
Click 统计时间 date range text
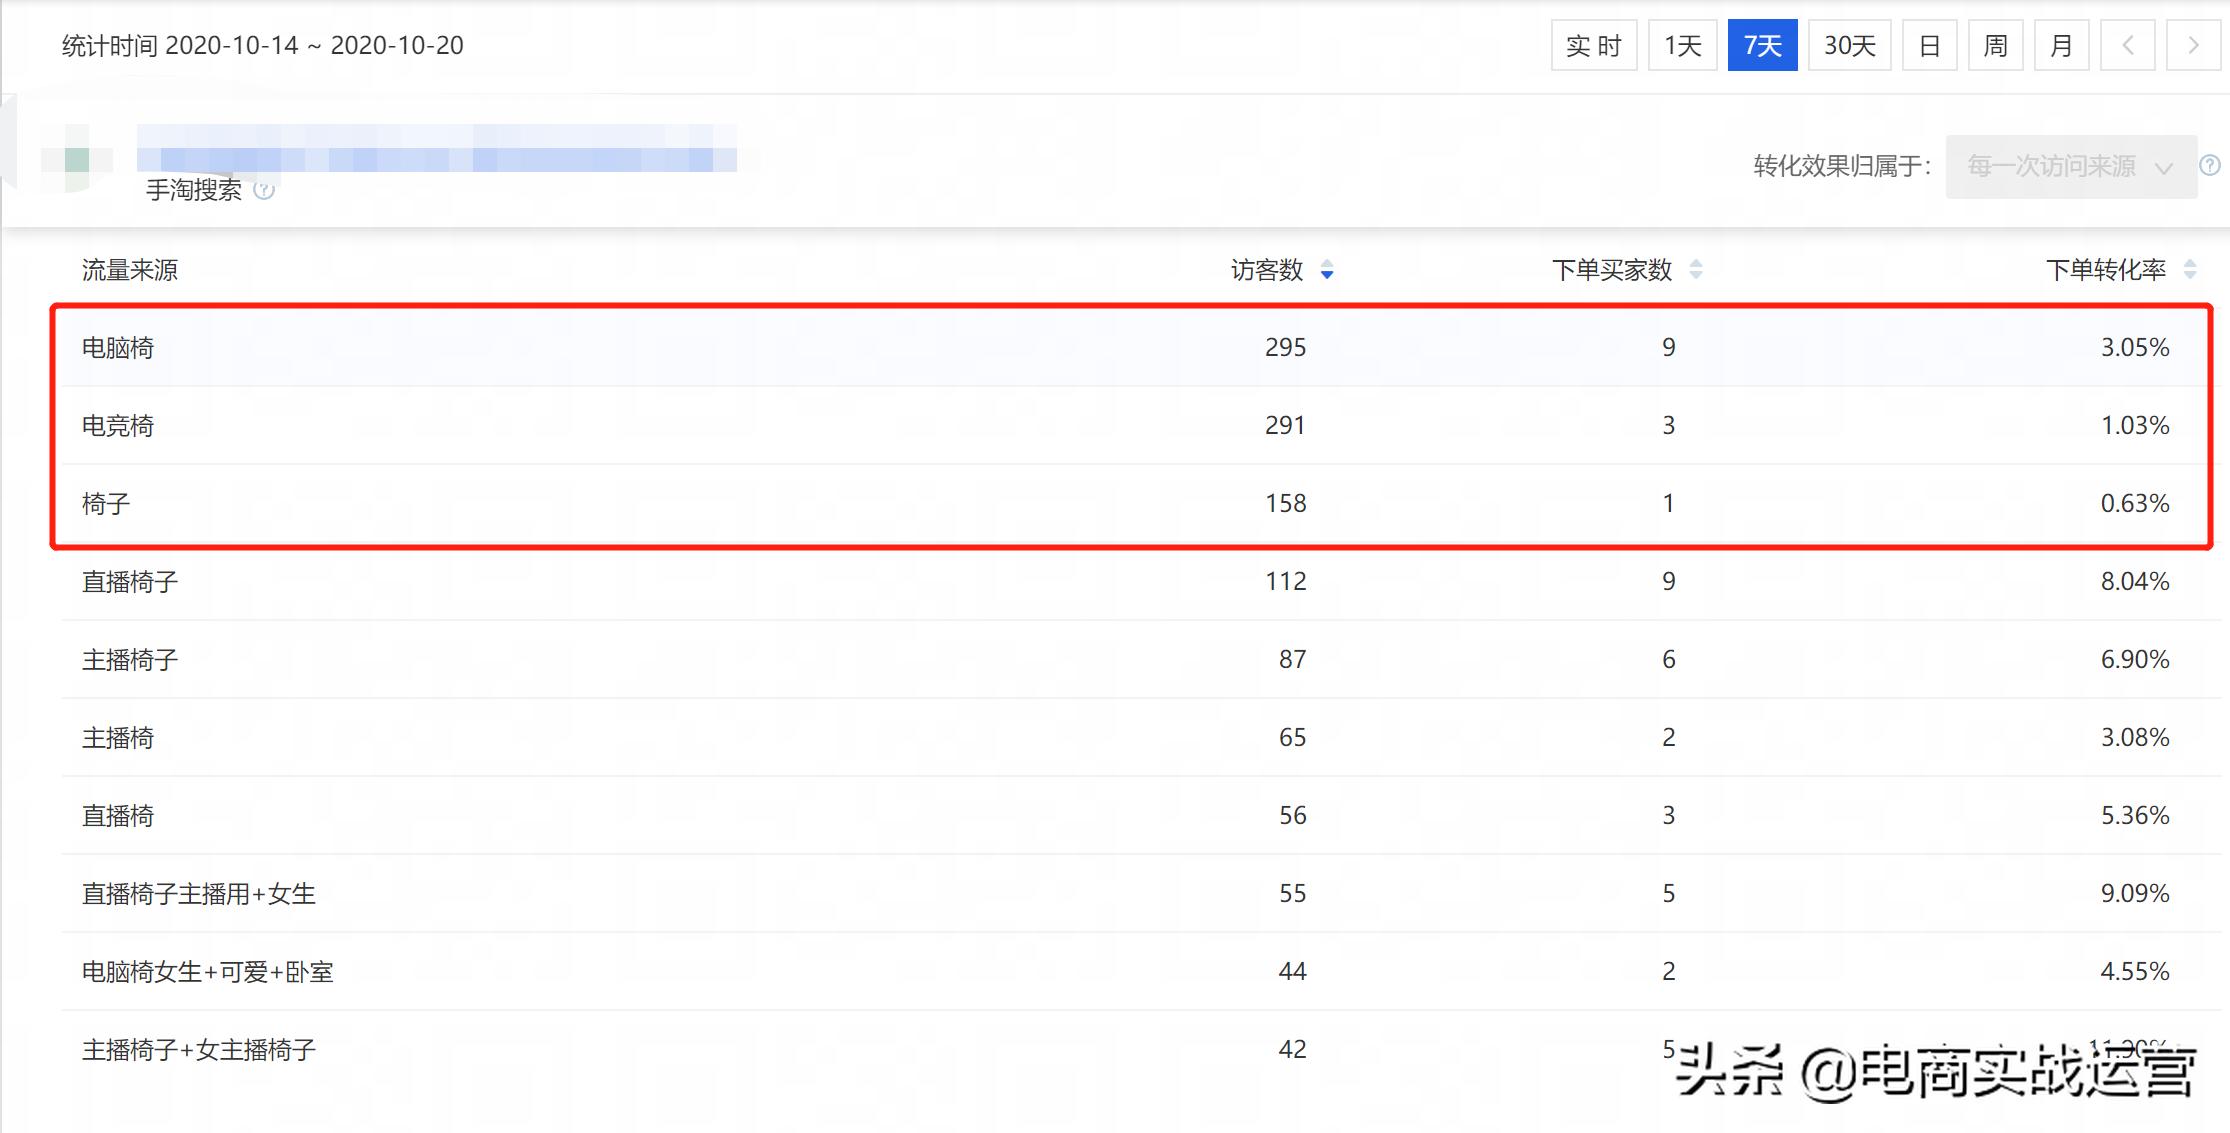coord(262,46)
